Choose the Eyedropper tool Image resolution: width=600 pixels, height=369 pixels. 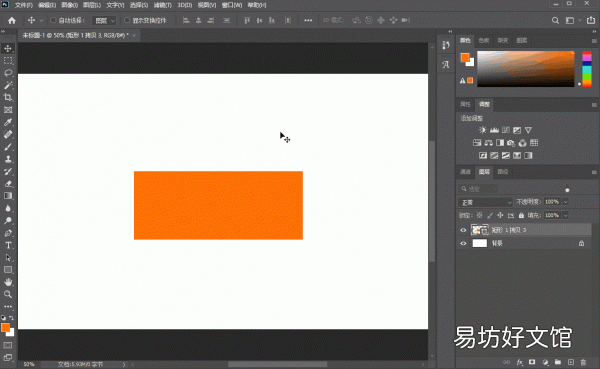coord(8,122)
